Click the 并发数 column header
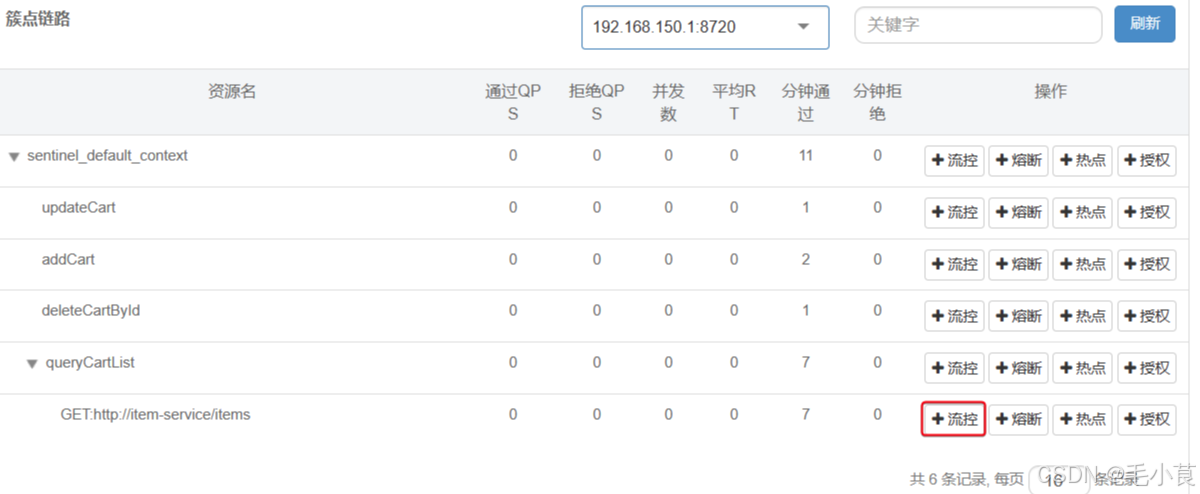 pos(669,102)
